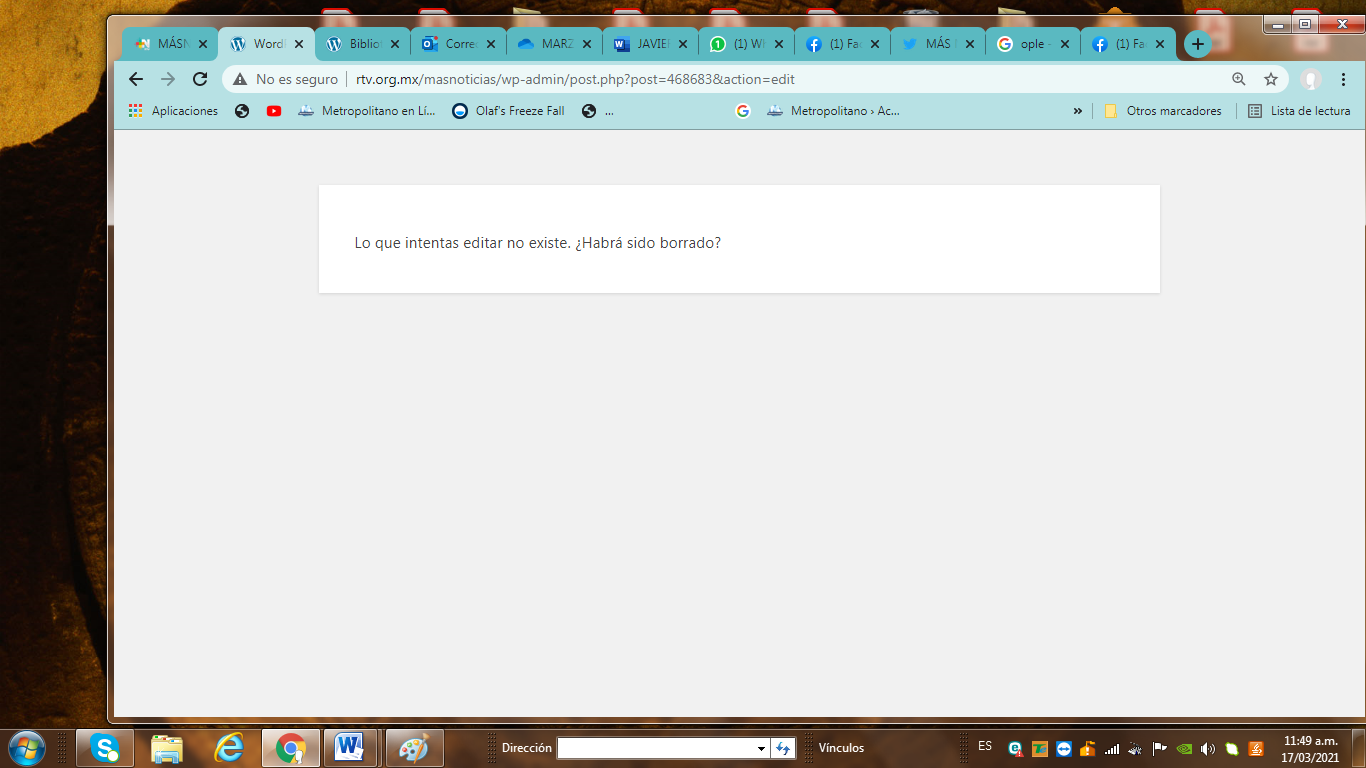Expand hidden bookmarks with the chevron
The width and height of the screenshot is (1366, 768).
[1077, 111]
